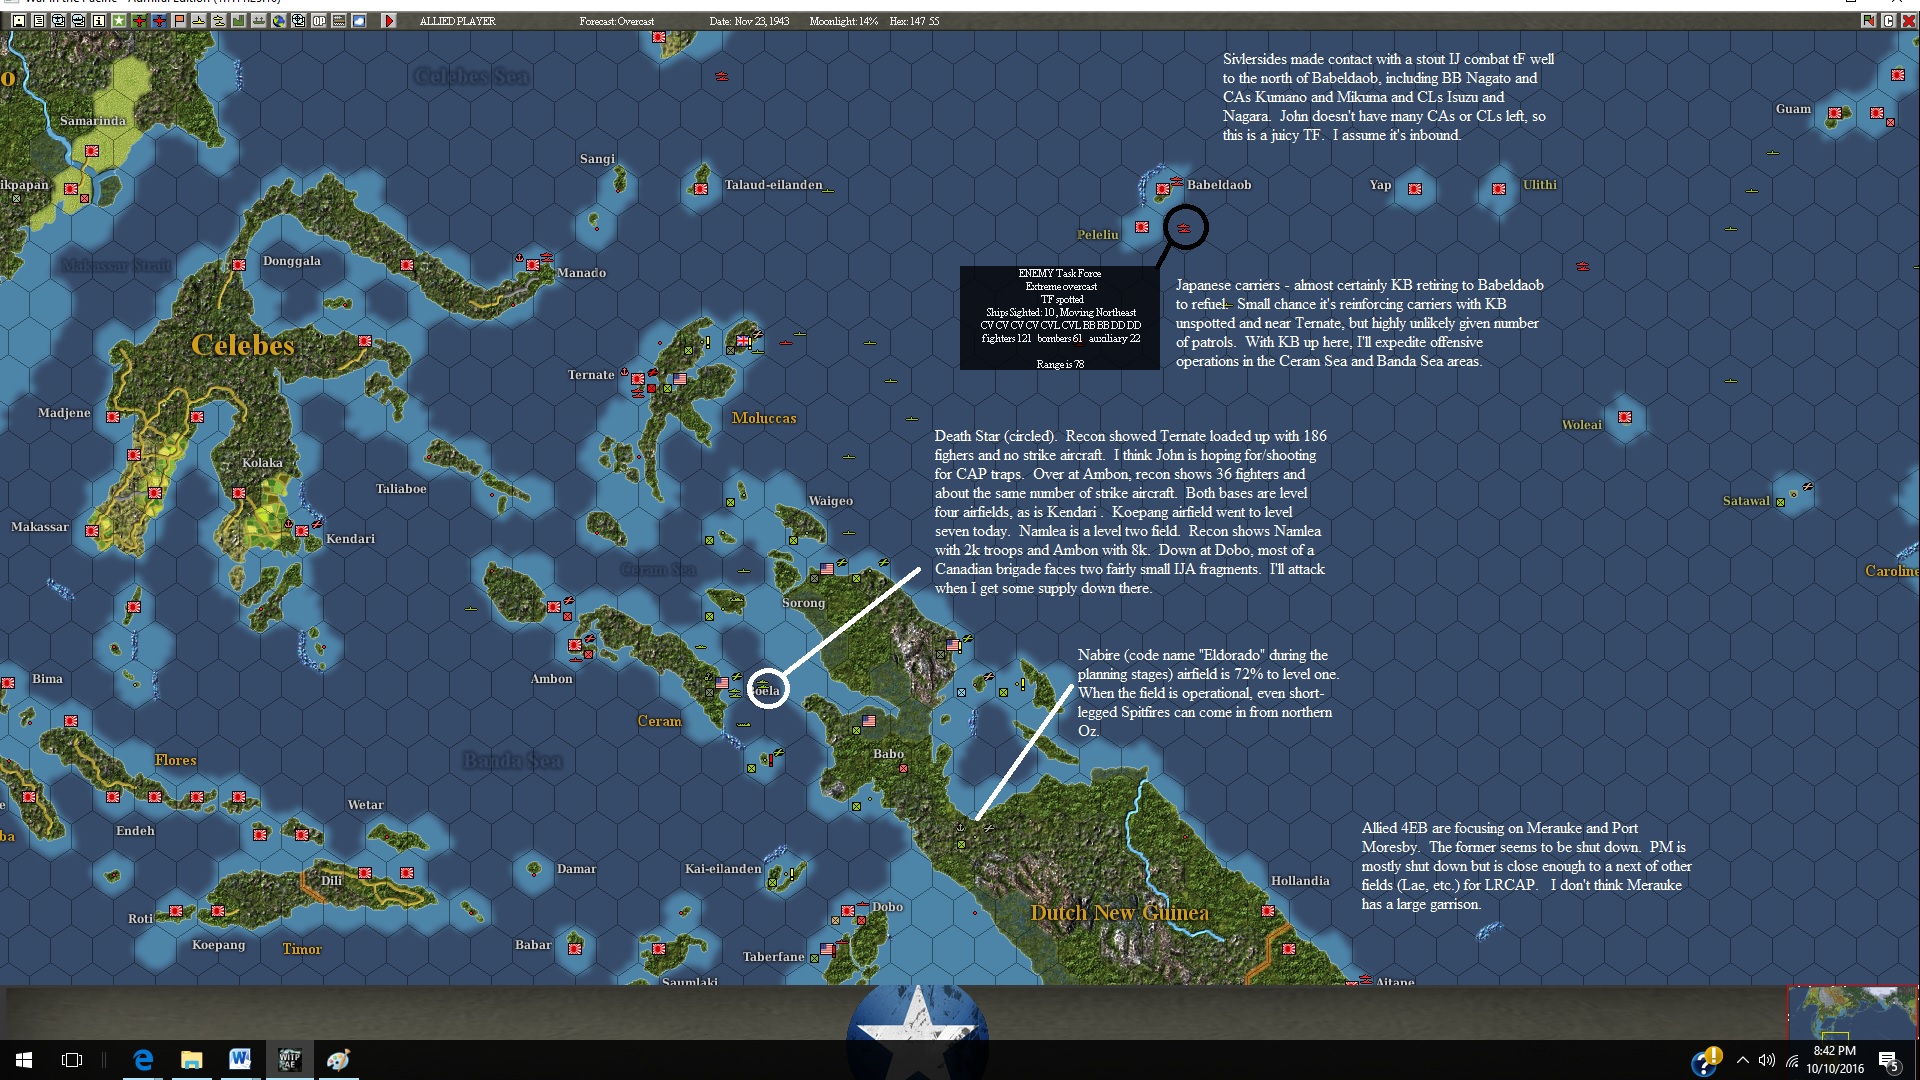This screenshot has height=1080, width=1920.
Task: Click the Babeldaob base label
Action: click(x=1219, y=185)
